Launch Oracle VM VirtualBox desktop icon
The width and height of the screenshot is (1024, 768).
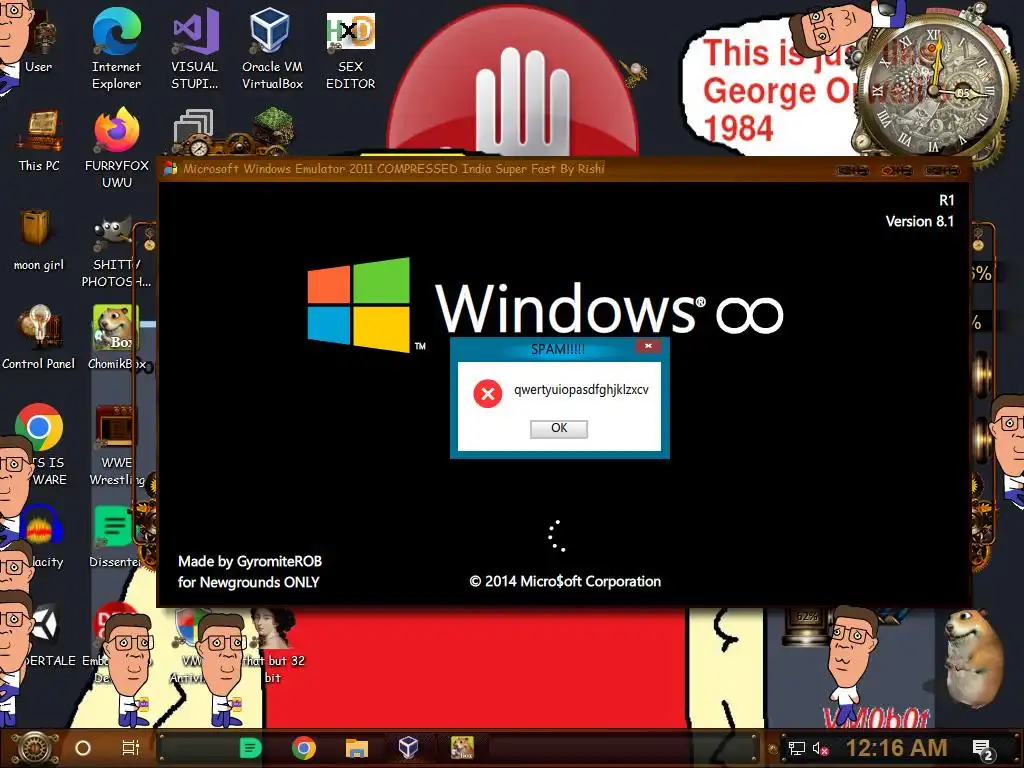tap(272, 49)
